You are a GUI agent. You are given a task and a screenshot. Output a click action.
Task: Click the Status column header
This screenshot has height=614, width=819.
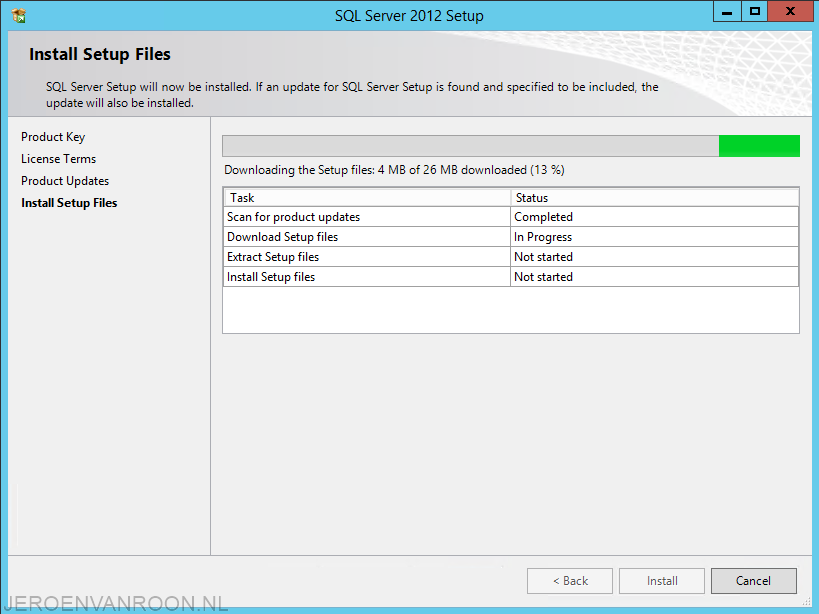pos(654,198)
